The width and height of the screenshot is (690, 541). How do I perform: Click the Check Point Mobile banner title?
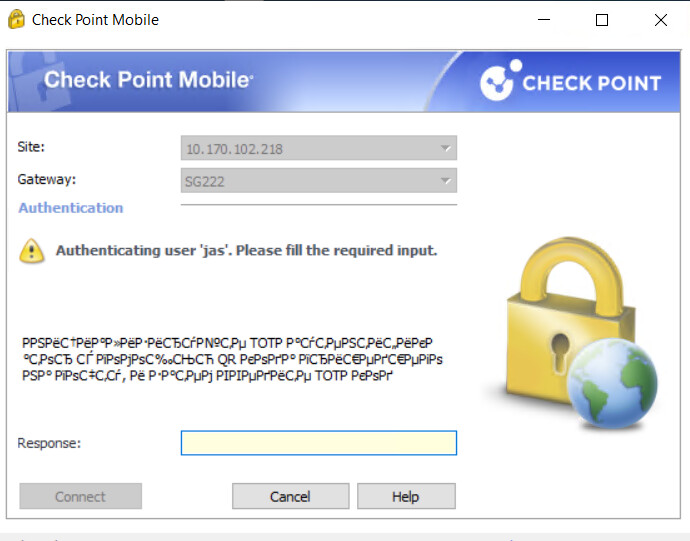(x=149, y=80)
